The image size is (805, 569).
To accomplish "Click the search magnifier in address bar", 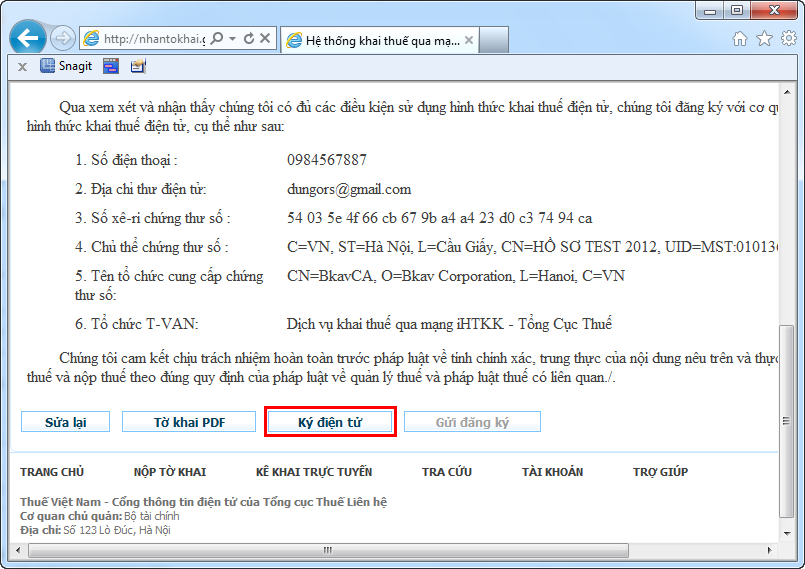I will click(217, 39).
